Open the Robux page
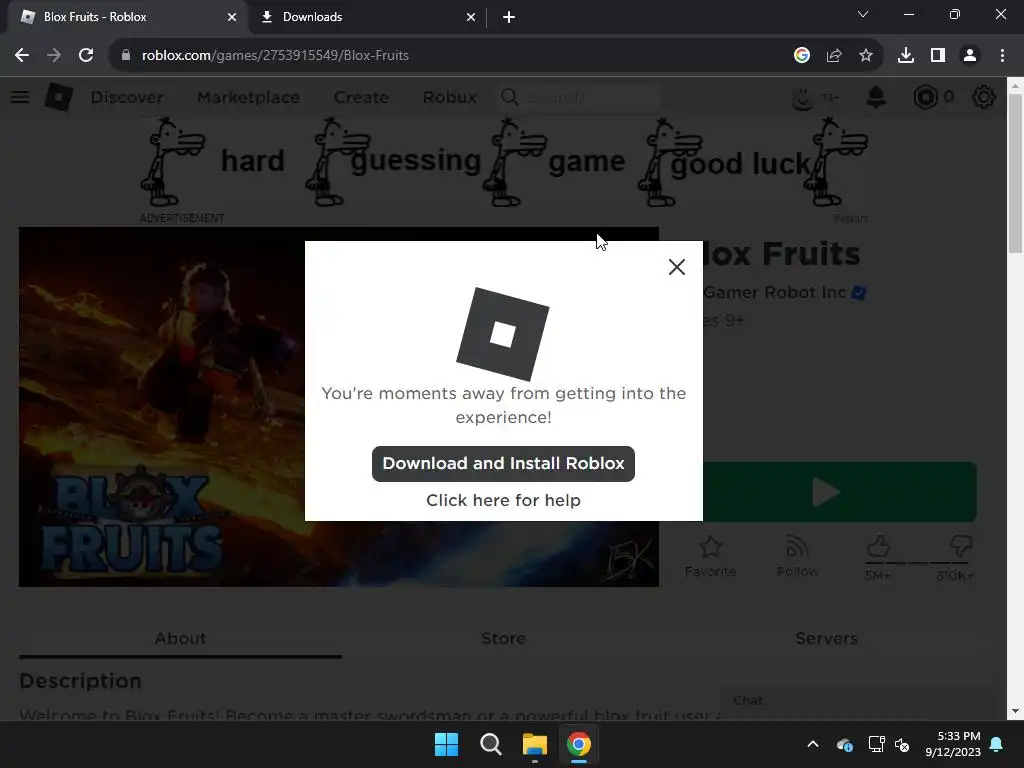This screenshot has height=768, width=1024. tap(449, 97)
